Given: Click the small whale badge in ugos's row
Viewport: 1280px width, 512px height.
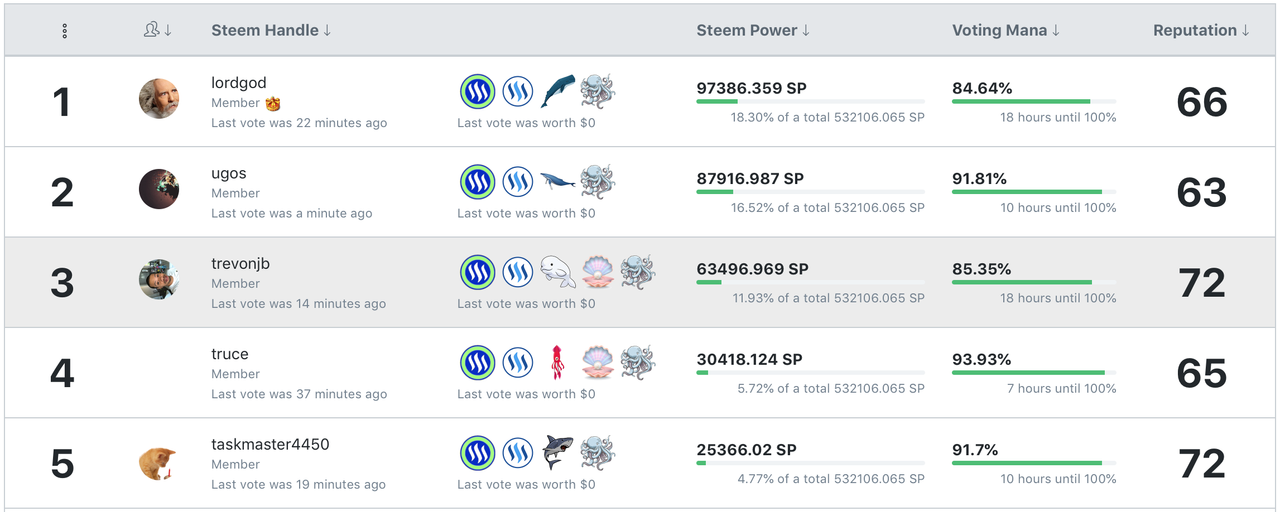Looking at the screenshot, I should pos(557,181).
